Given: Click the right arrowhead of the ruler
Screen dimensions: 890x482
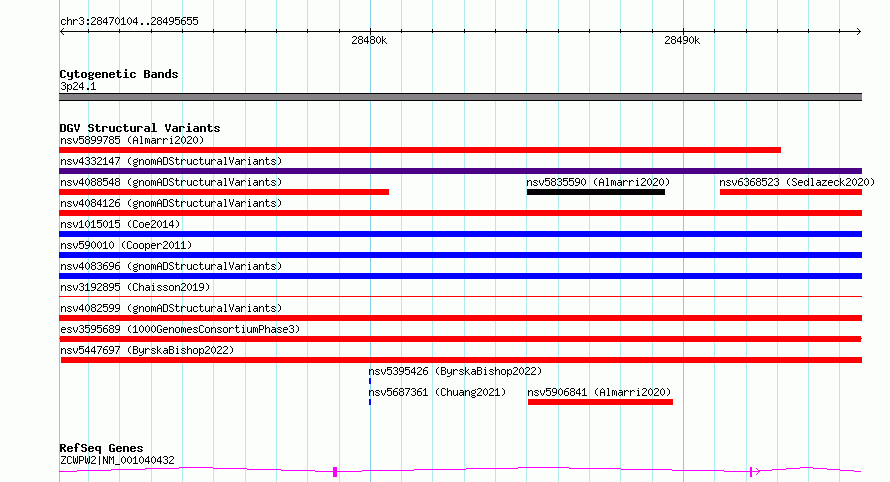Looking at the screenshot, I should pos(859,32).
